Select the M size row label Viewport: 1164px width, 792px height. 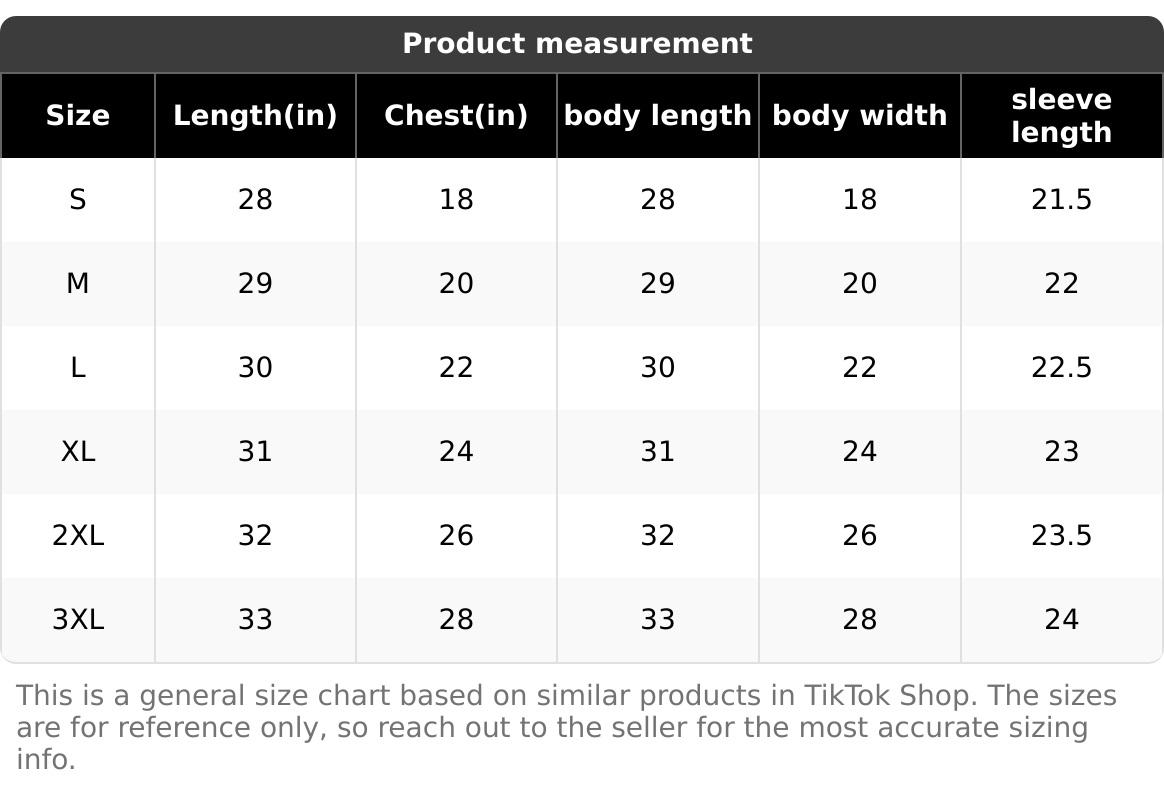click(x=77, y=284)
